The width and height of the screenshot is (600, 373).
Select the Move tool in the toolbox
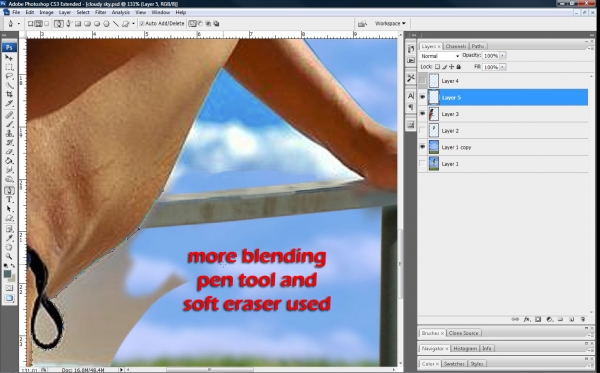(x=9, y=58)
